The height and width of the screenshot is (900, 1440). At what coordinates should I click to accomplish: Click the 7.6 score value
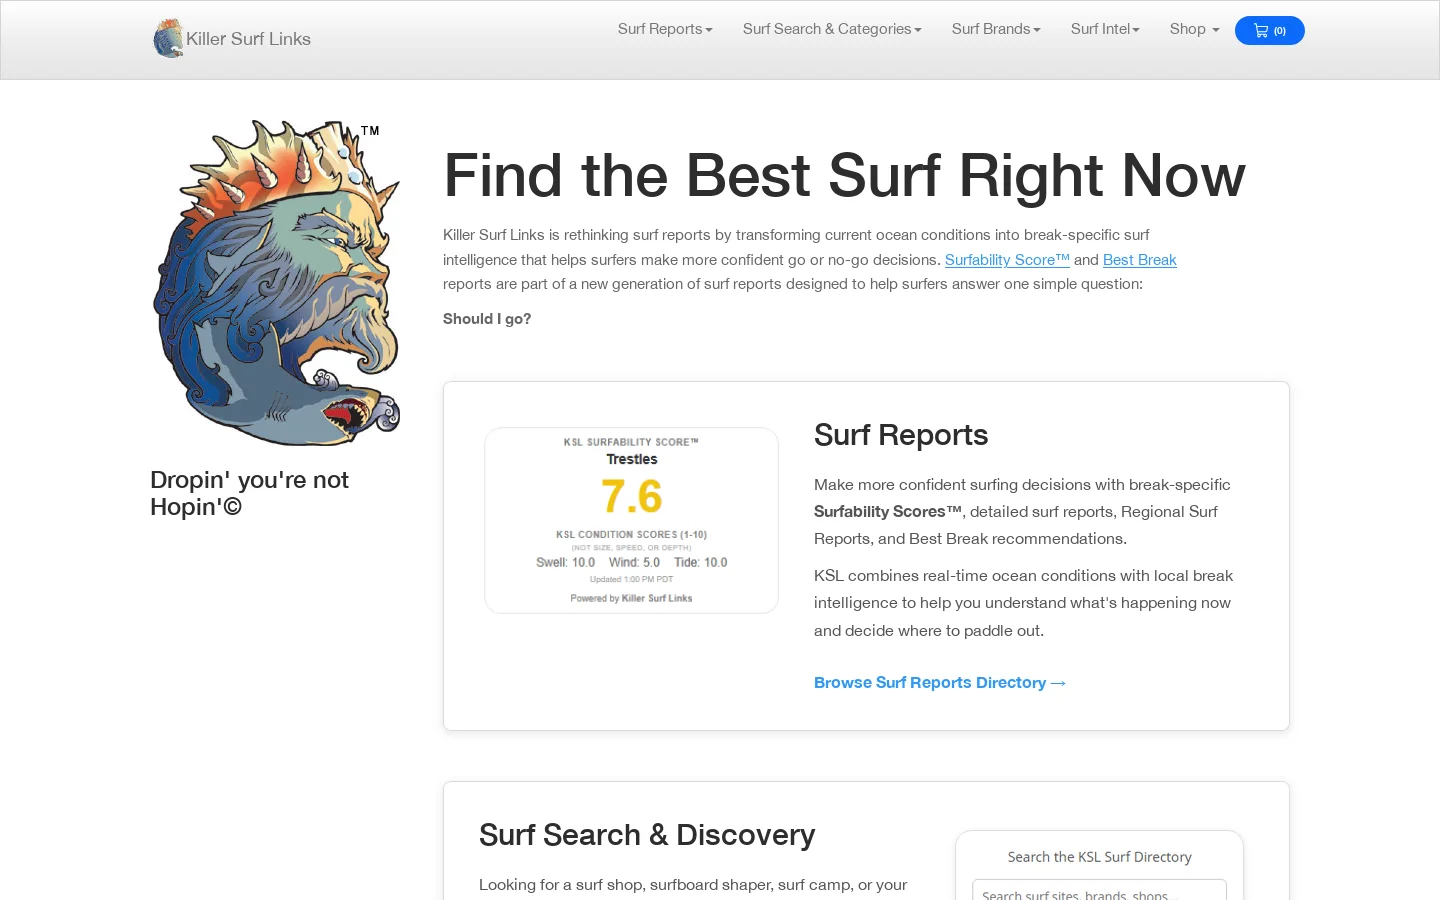point(632,496)
